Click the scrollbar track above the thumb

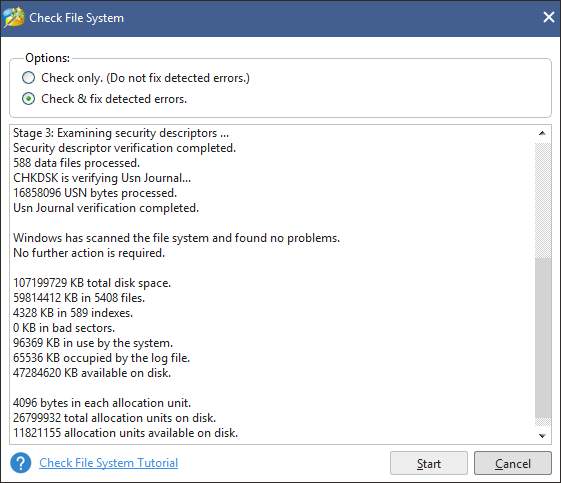543,200
